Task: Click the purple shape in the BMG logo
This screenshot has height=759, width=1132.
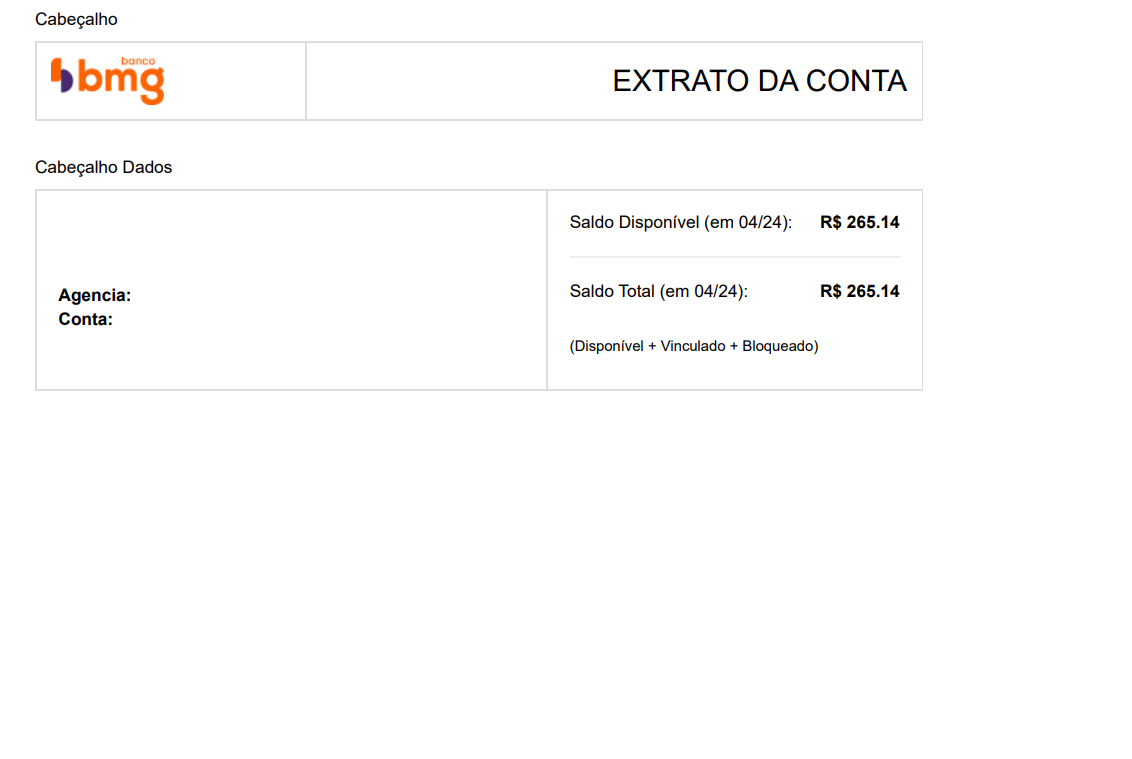Action: (x=66, y=81)
